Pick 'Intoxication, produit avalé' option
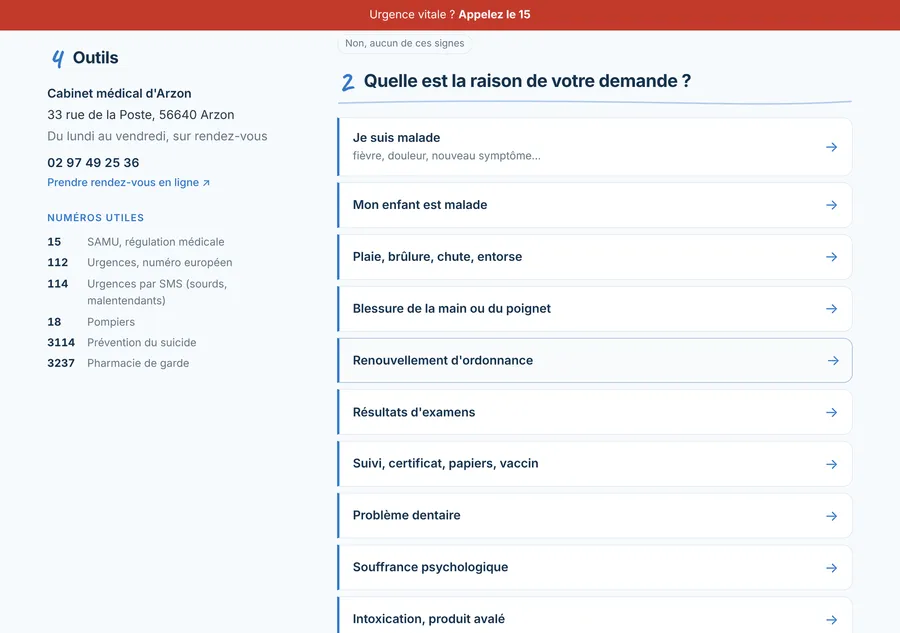 (x=595, y=615)
